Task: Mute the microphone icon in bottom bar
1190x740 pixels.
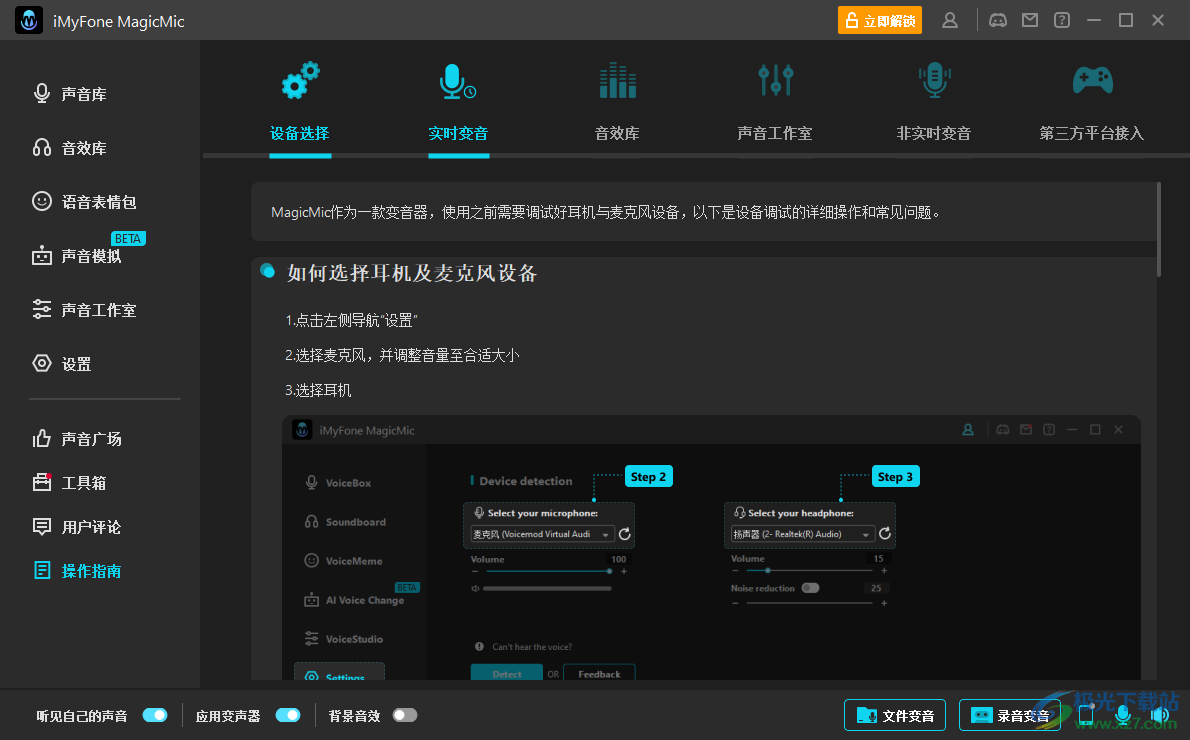Action: pos(1122,715)
